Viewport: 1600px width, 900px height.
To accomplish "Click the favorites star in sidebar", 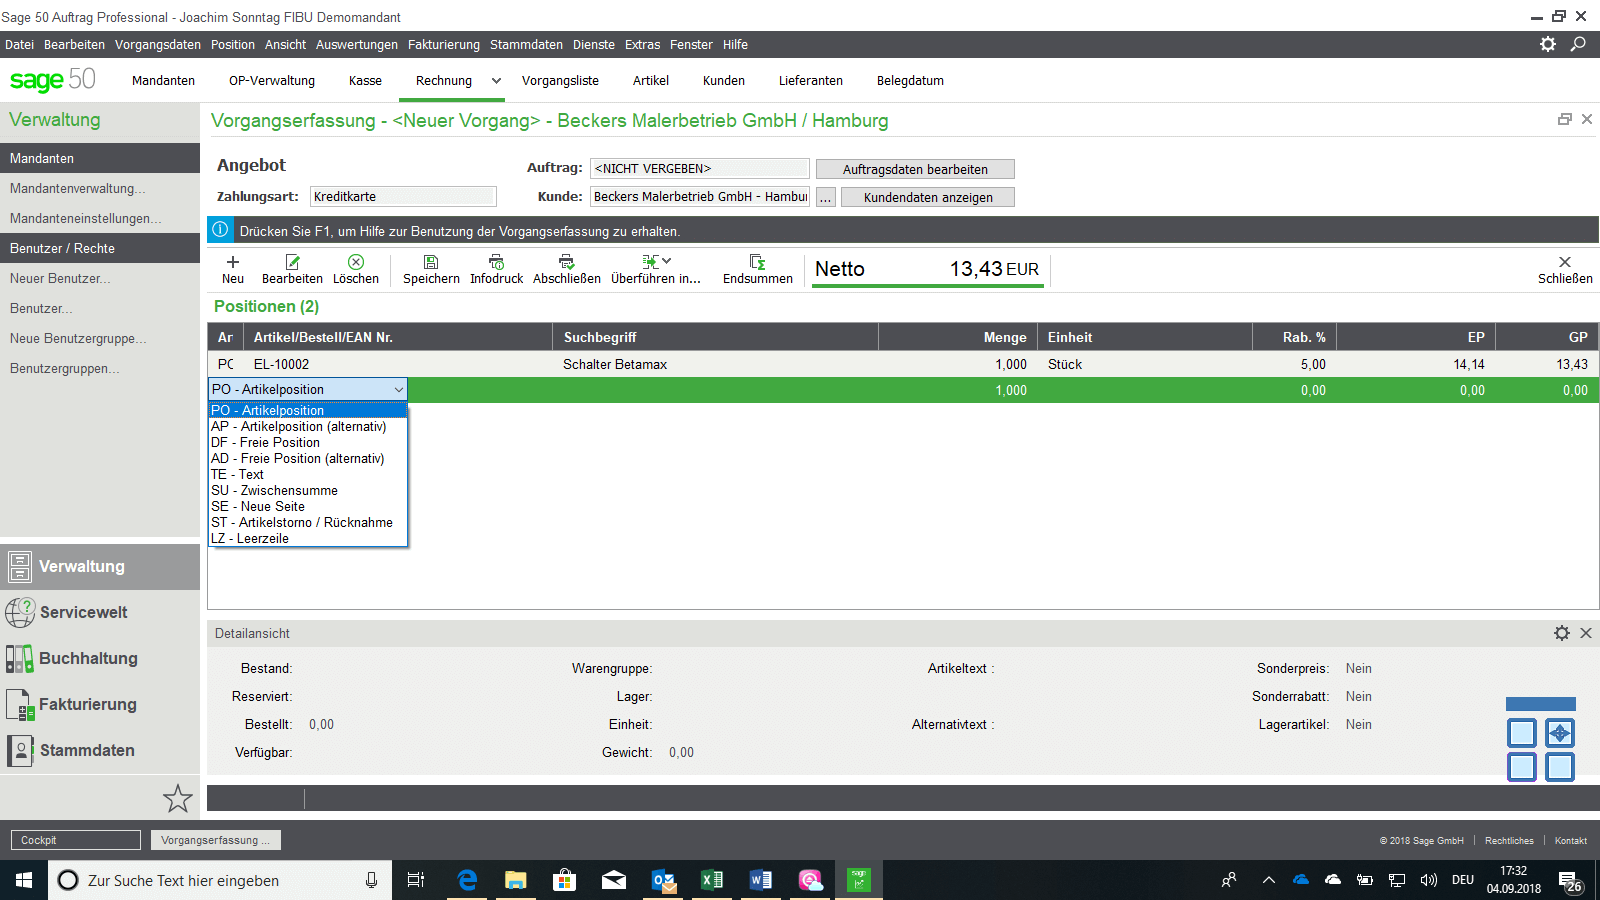I will pyautogui.click(x=177, y=798).
